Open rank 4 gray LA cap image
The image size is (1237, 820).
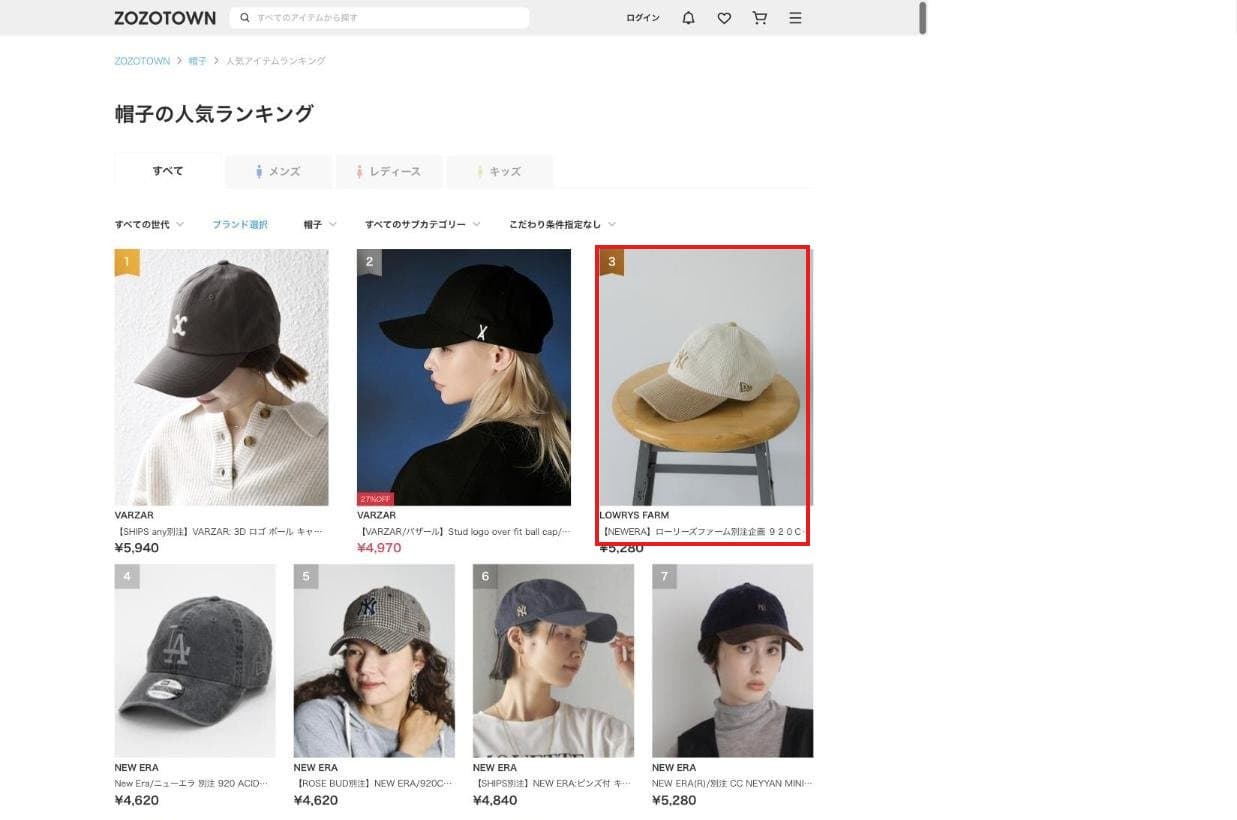(195, 661)
